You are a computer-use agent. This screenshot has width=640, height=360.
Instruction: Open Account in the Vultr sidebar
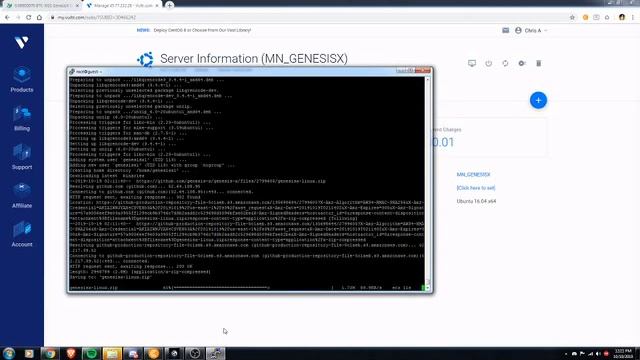tap(22, 235)
